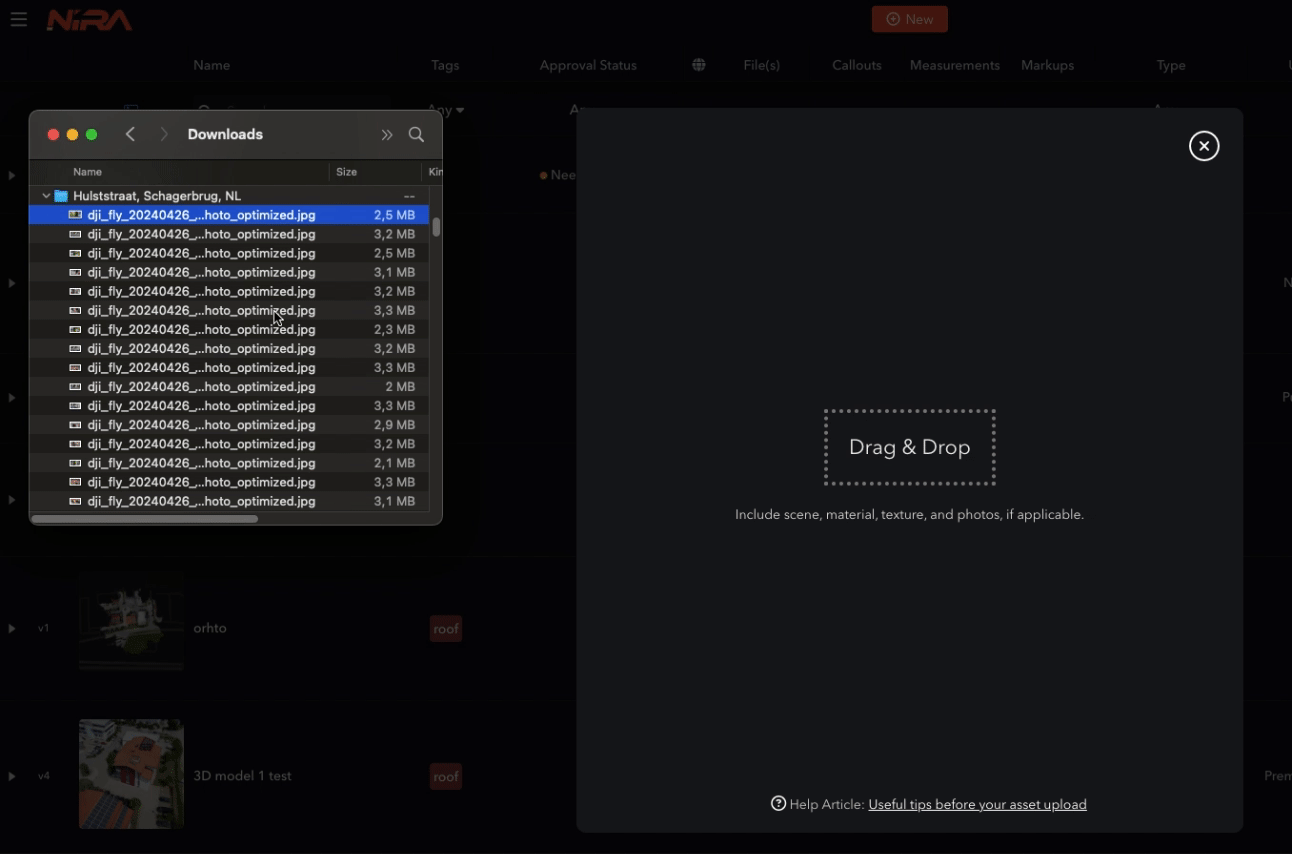1292x854 pixels.
Task: Expand the orhto asset row arrow
Action: (12, 628)
